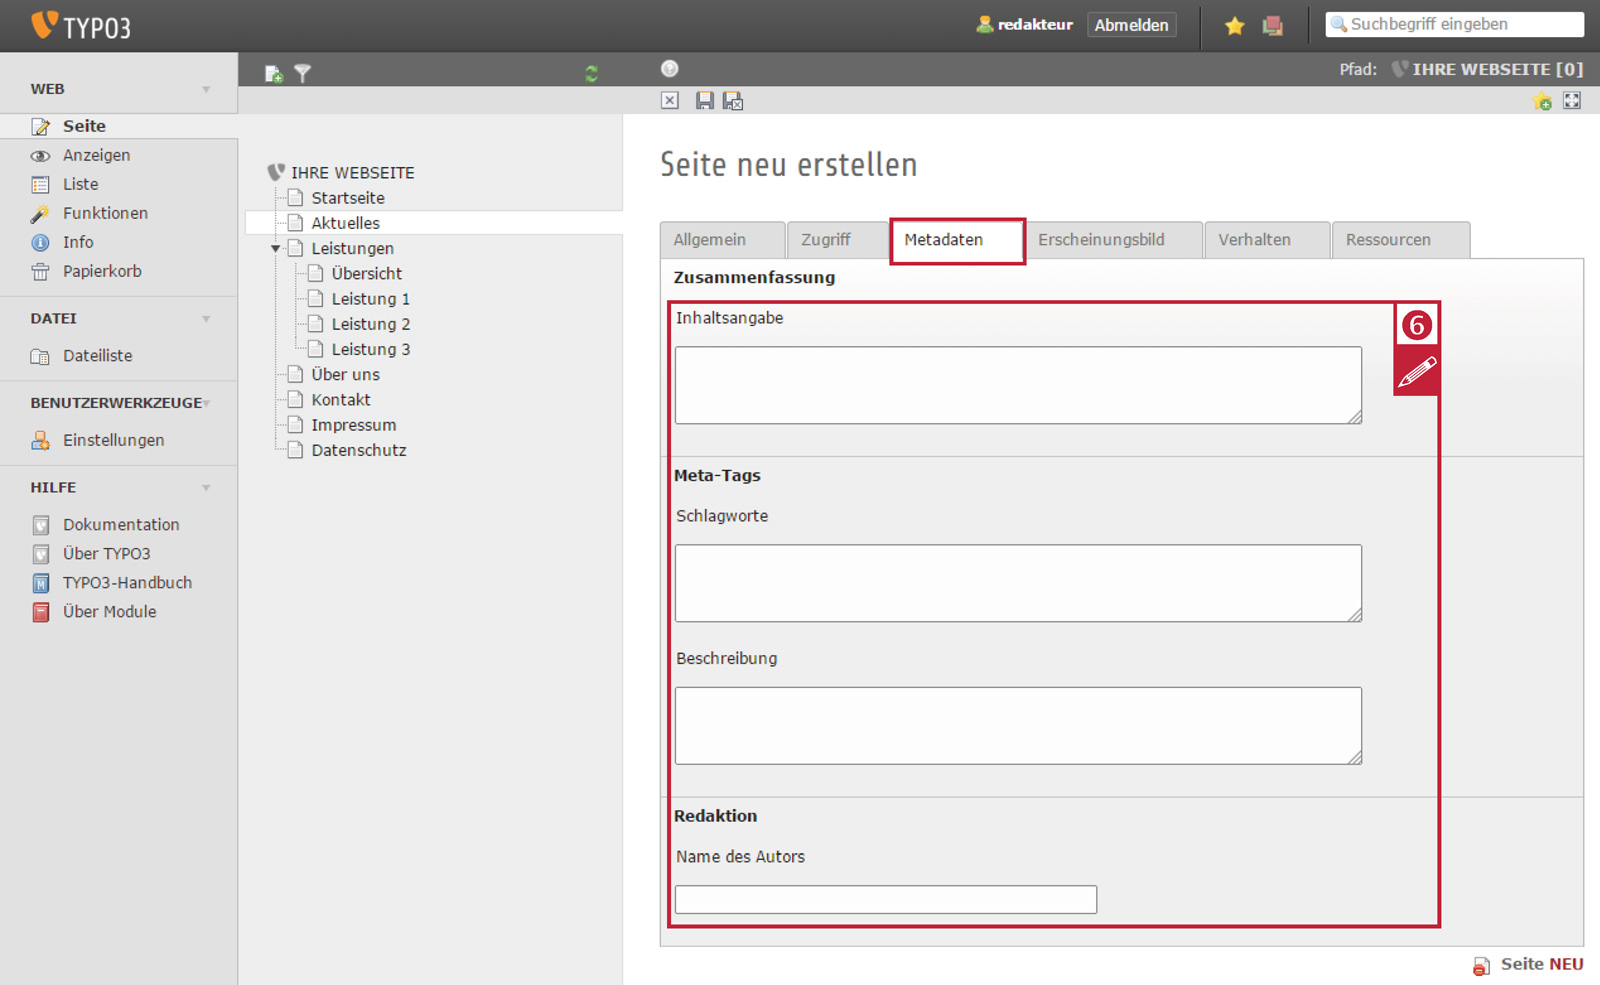This screenshot has width=1600, height=985.
Task: Focus the Name des Autors field
Action: tap(886, 899)
